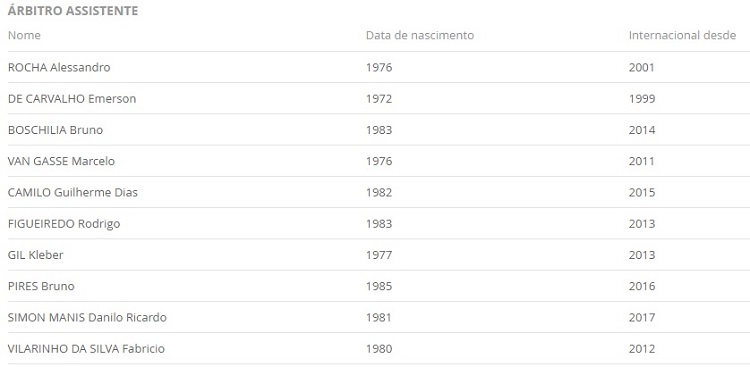The image size is (750, 367).
Task: Click international year 1999 for DE CARVALHO
Action: click(642, 99)
